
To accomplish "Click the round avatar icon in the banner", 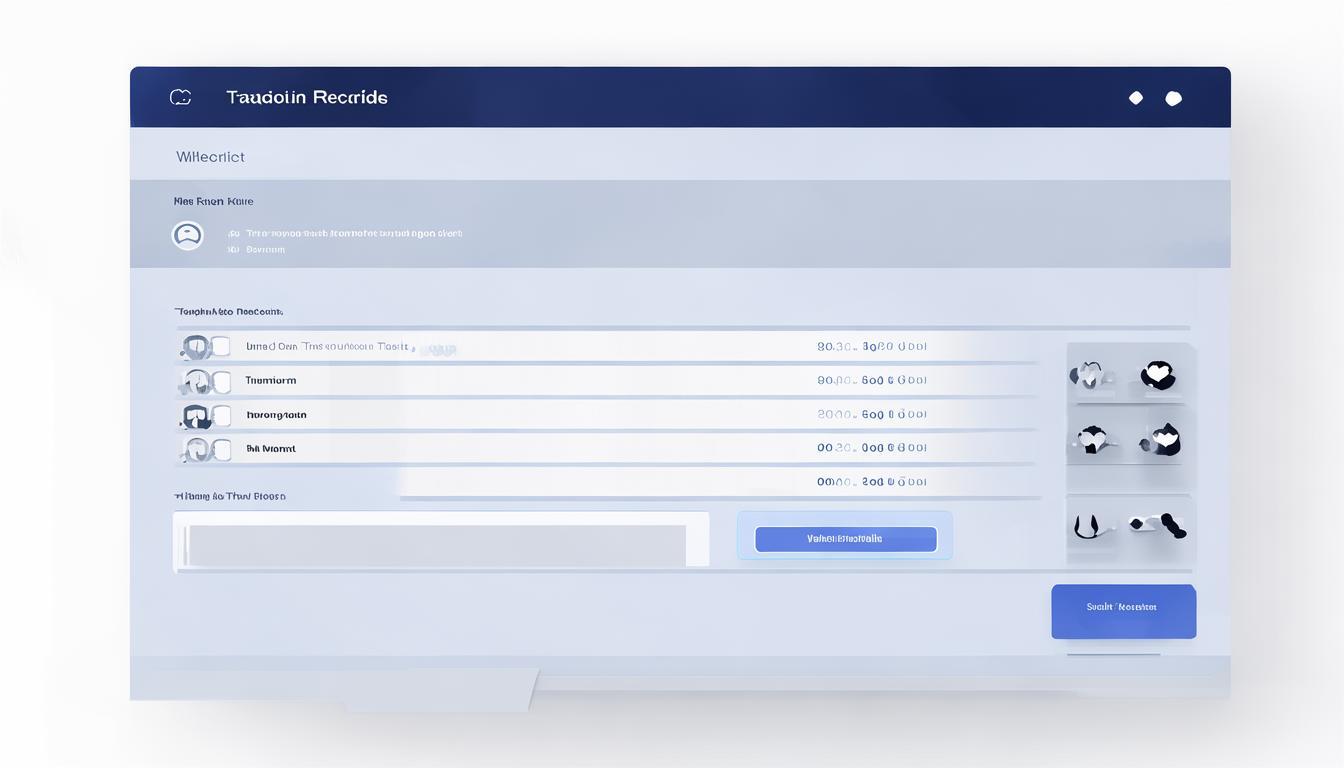I will pos(187,235).
